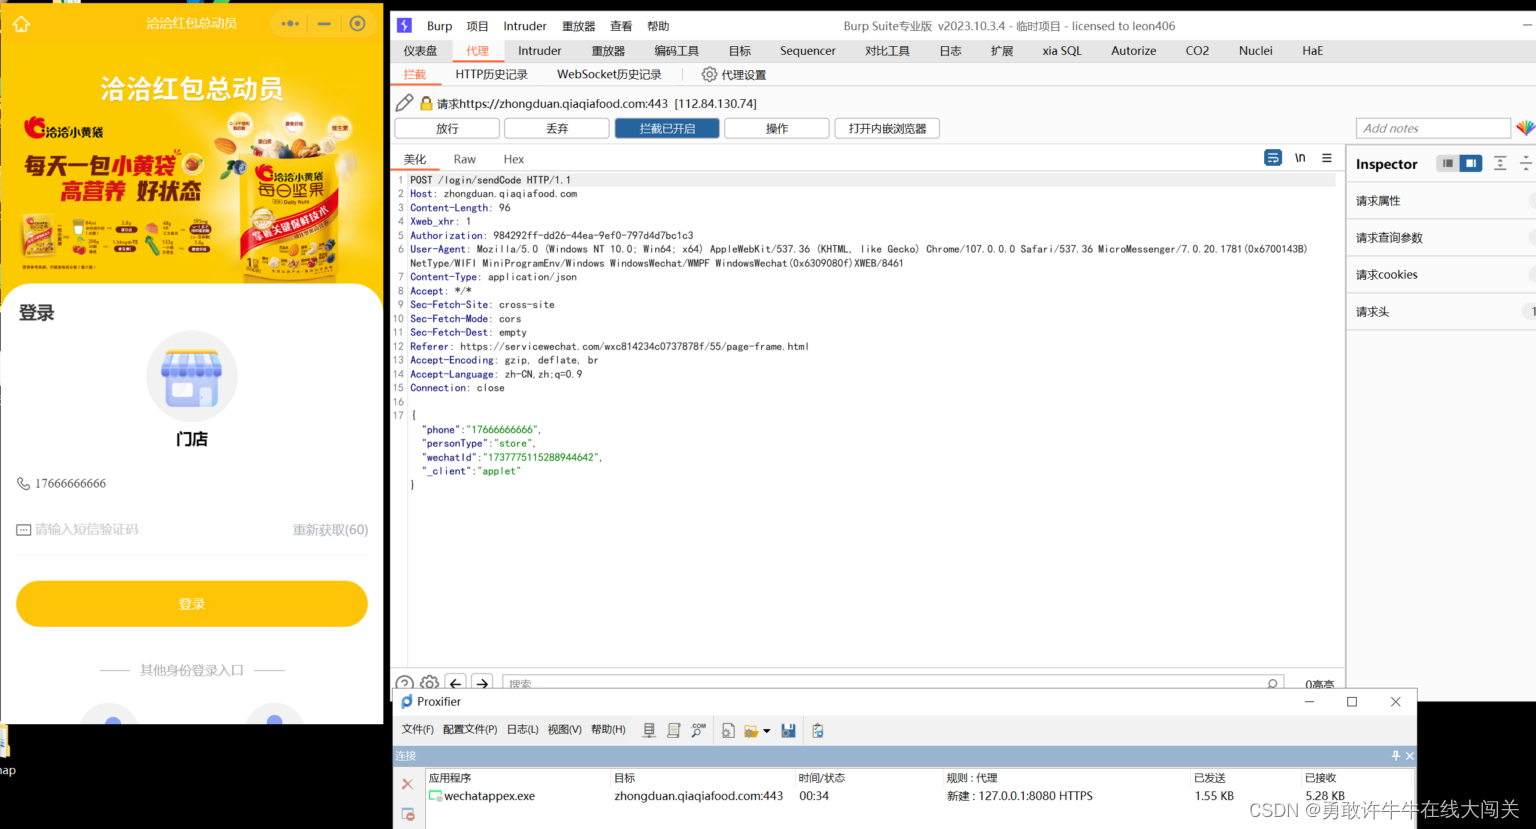Toggle word wrap icon in message editor
Image resolution: width=1536 pixels, height=829 pixels.
(1273, 158)
